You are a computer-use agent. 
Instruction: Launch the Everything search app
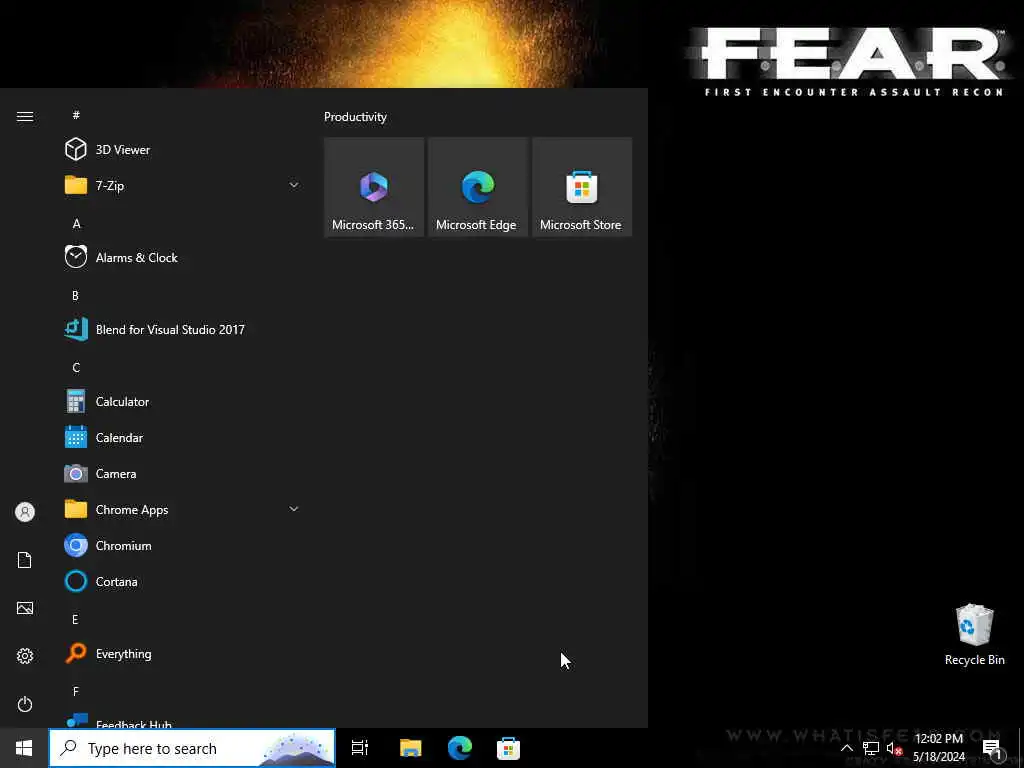coord(182,653)
